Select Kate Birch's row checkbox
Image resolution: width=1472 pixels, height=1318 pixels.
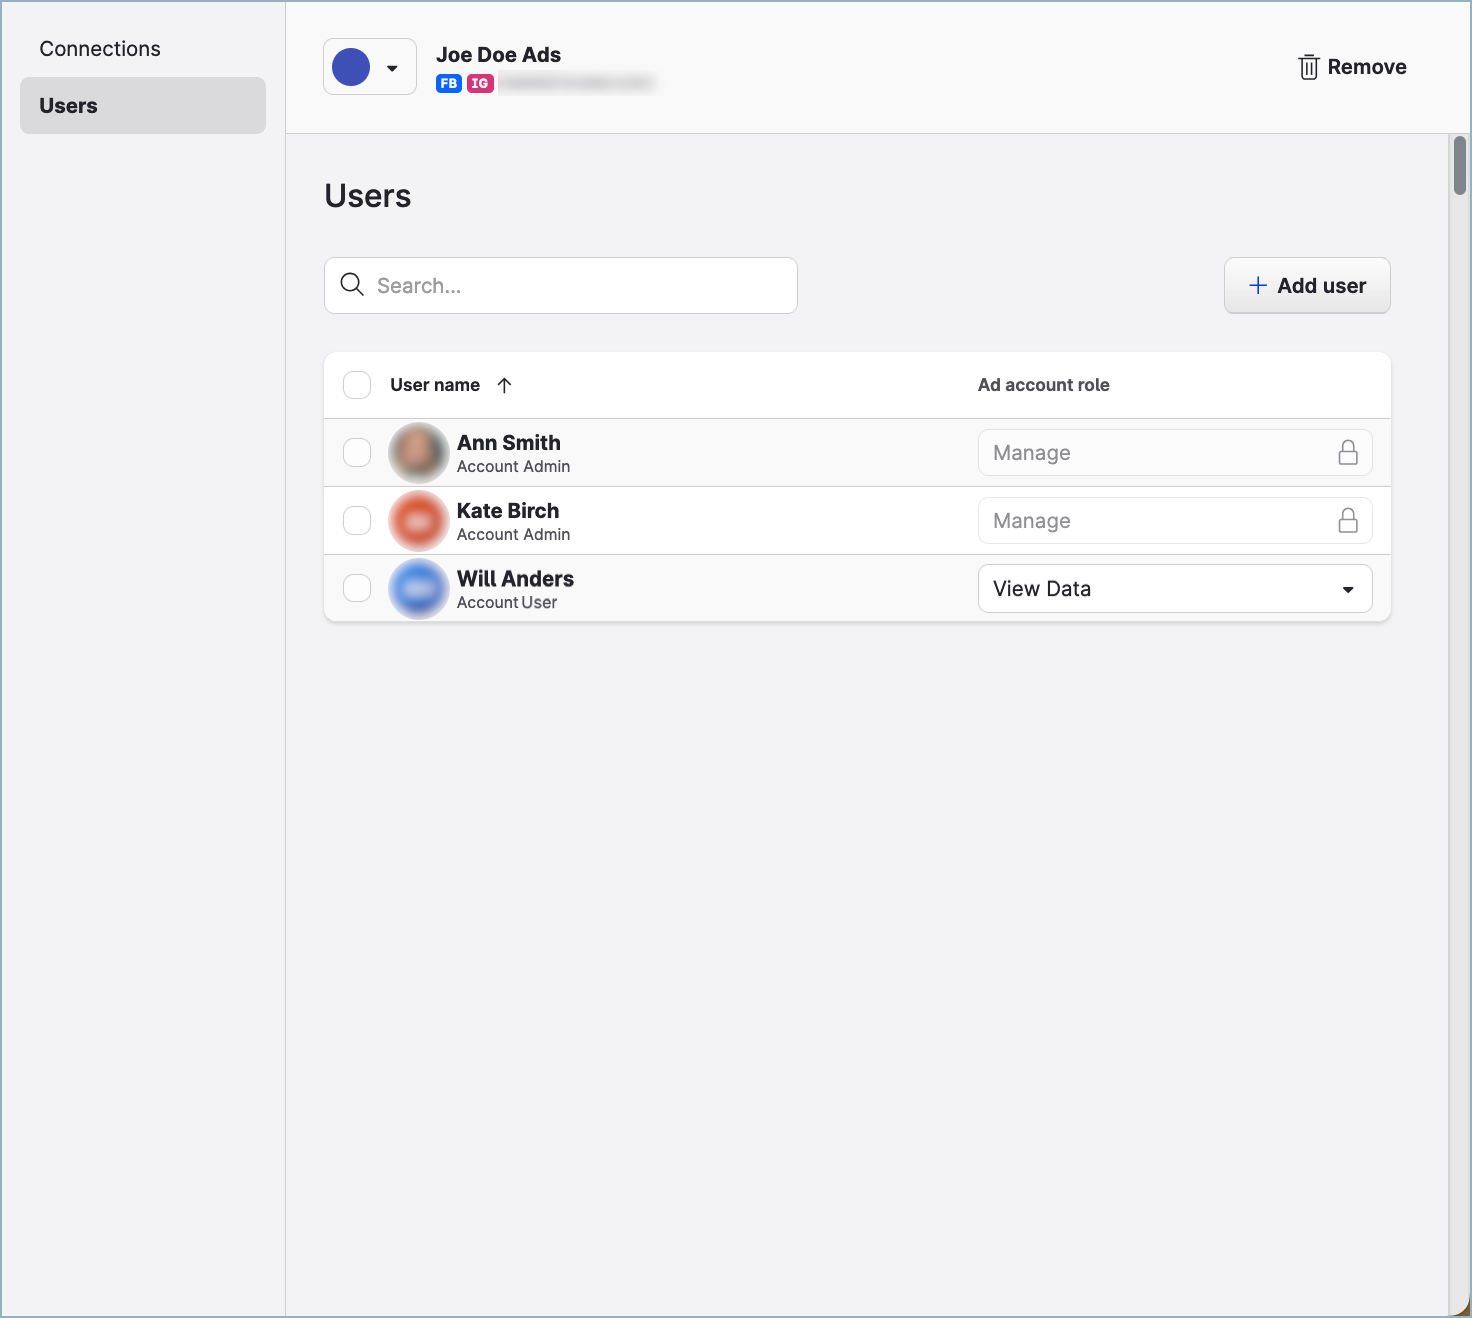point(357,521)
